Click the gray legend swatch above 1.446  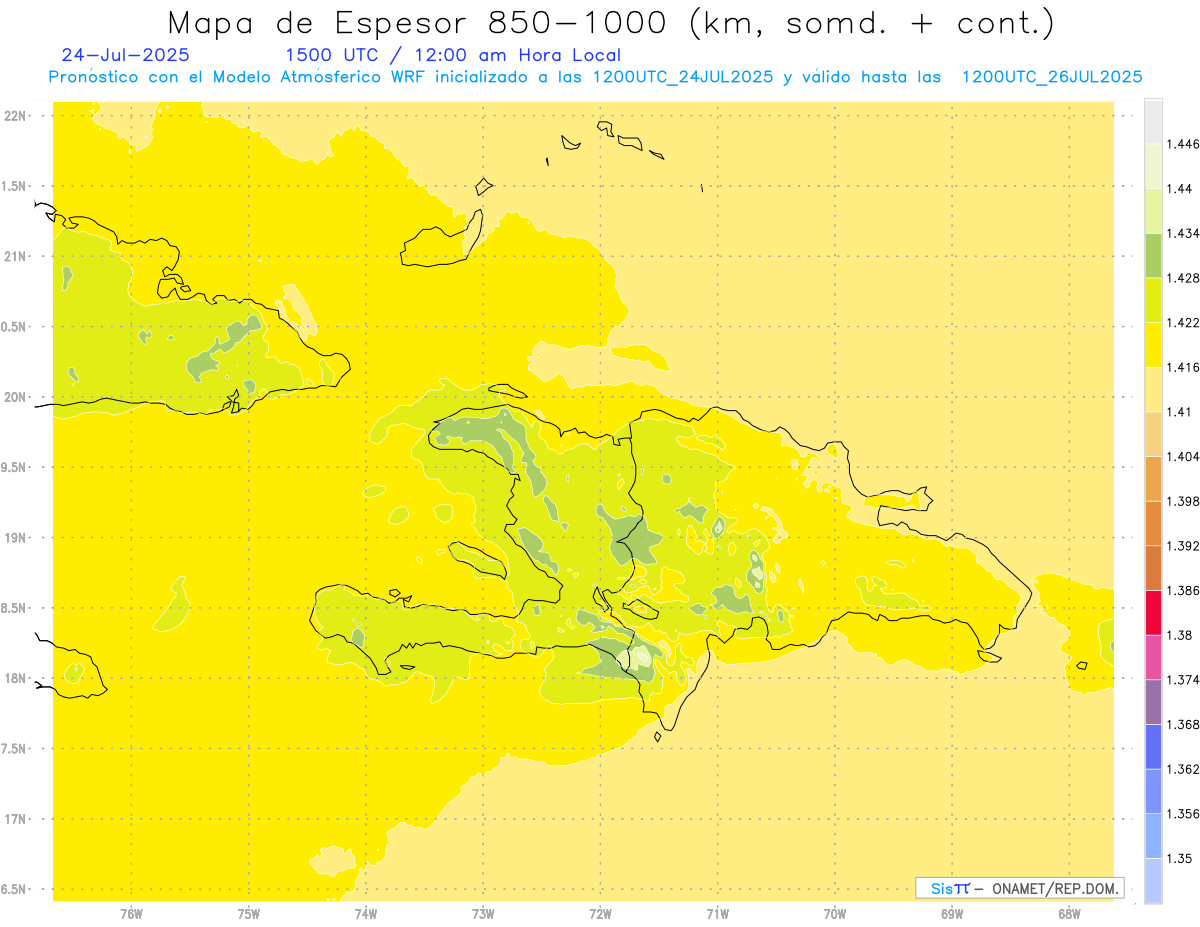1154,122
